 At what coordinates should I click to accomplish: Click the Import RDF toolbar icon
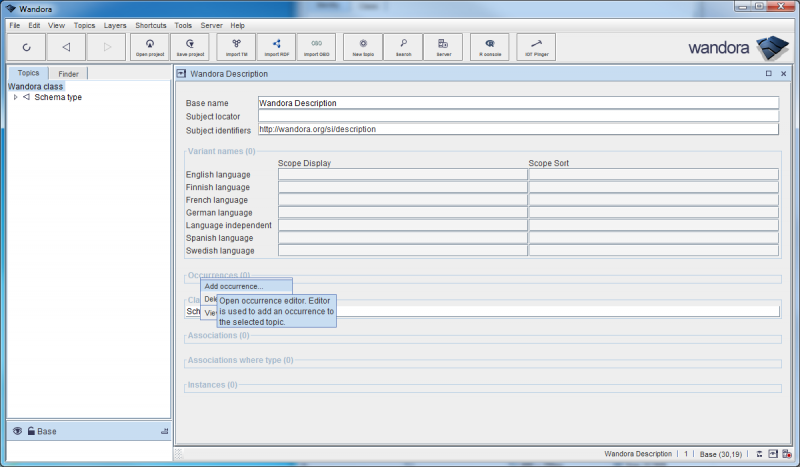(x=276, y=47)
